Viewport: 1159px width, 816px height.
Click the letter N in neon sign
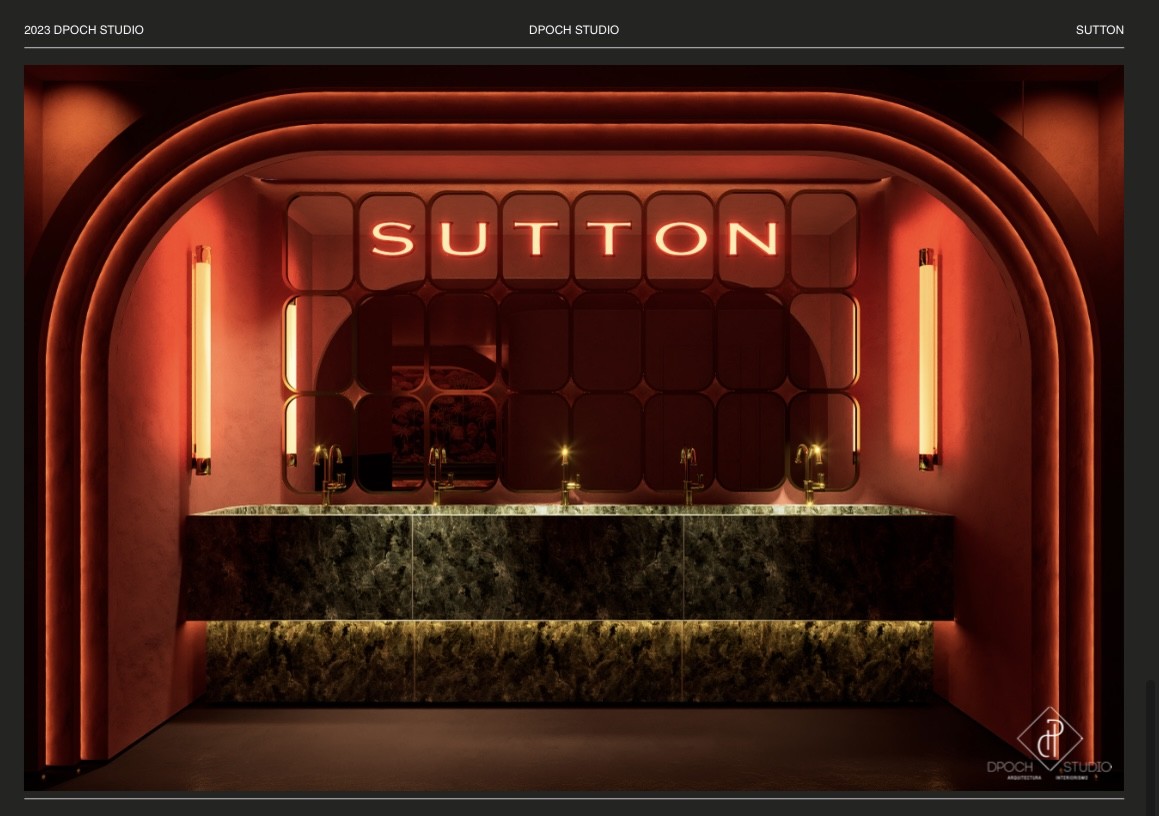point(751,239)
